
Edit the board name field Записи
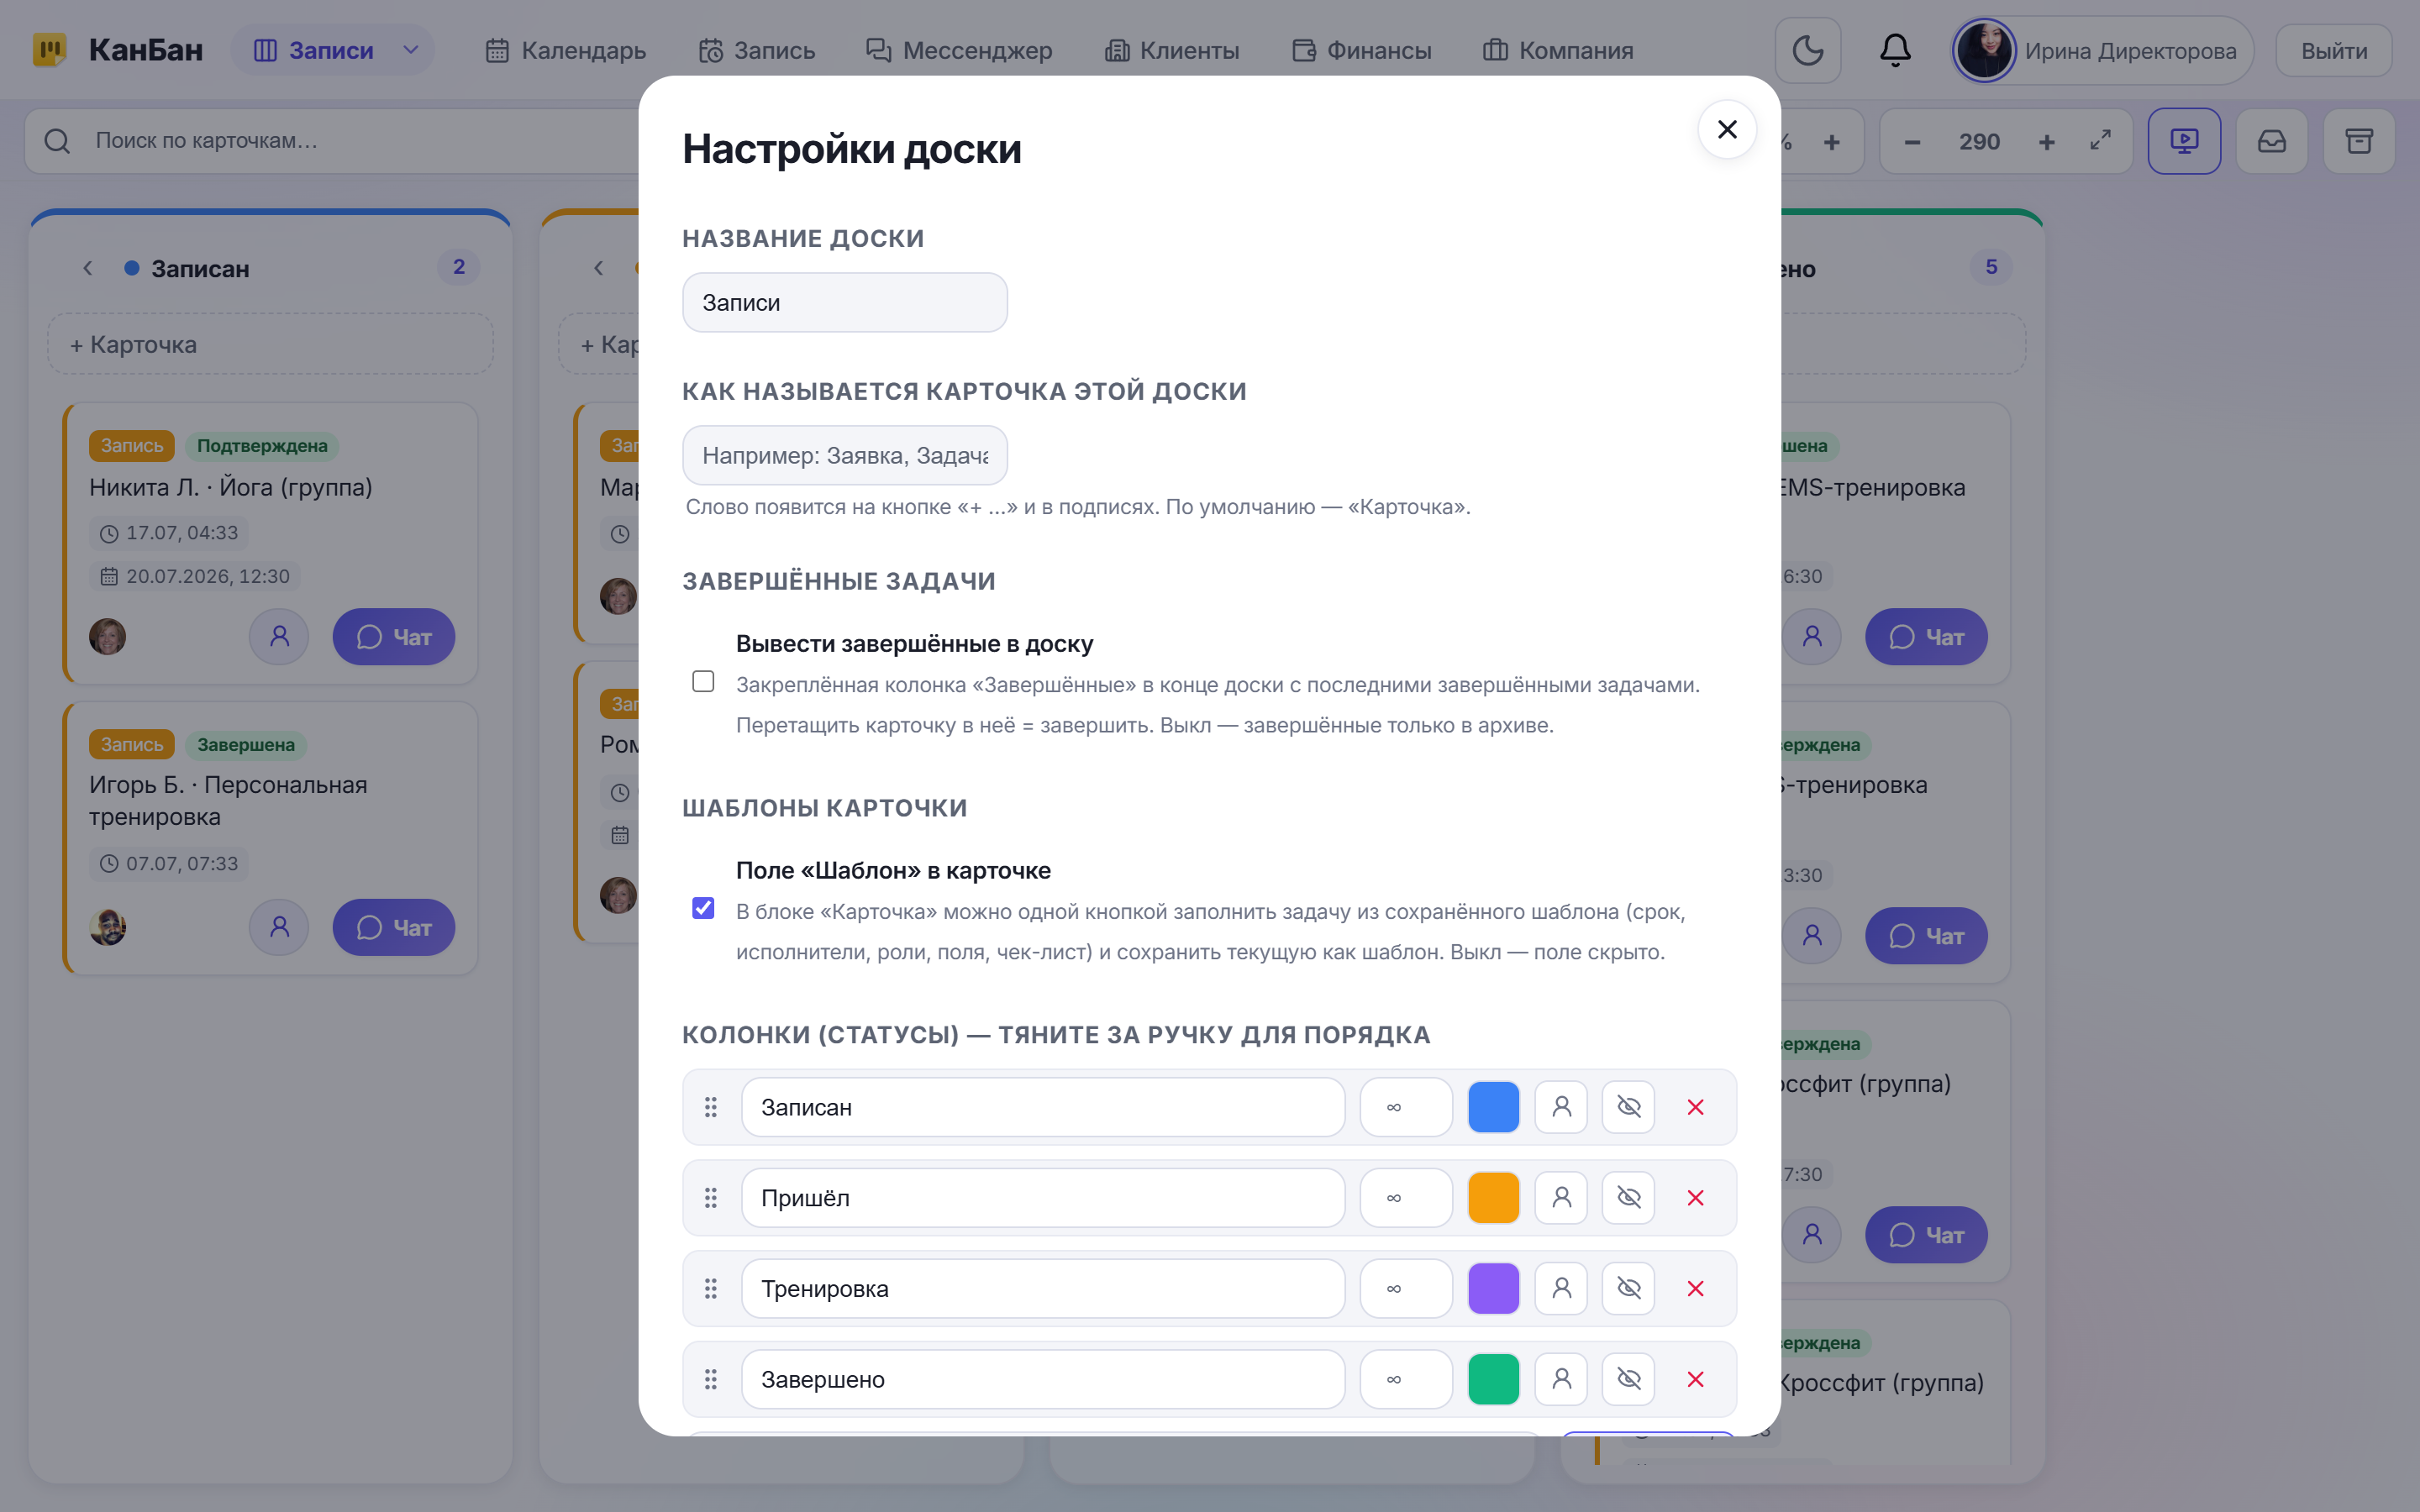tap(845, 302)
